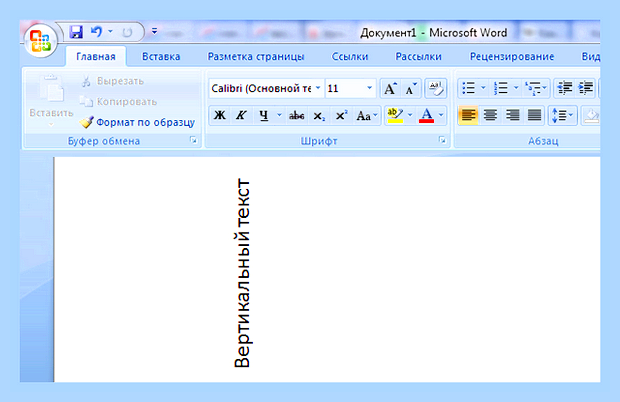Apply yellow text highlight color
620x402 pixels.
[x=395, y=115]
